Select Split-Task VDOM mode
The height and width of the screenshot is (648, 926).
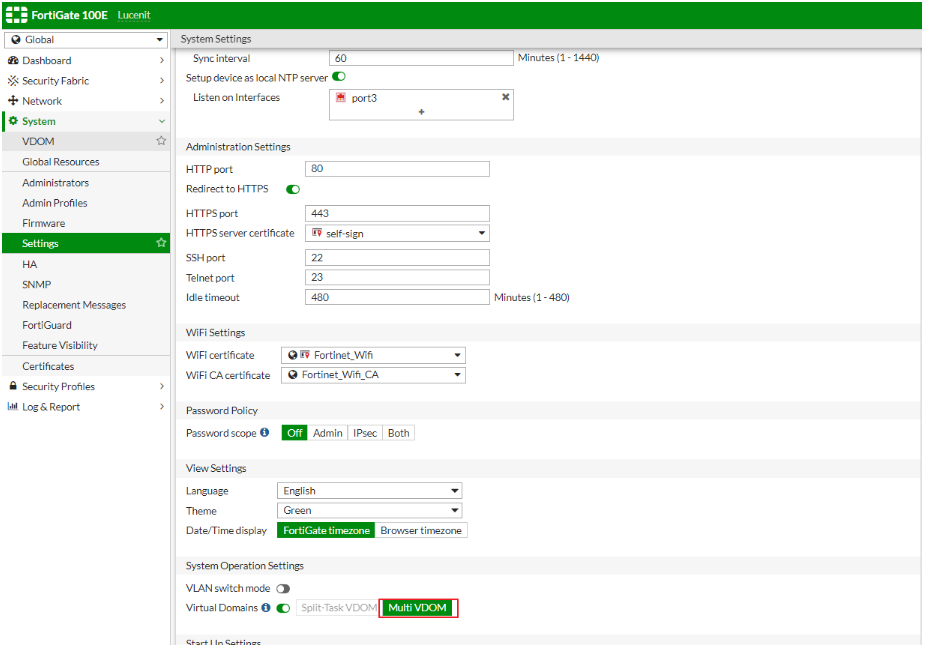[338, 607]
